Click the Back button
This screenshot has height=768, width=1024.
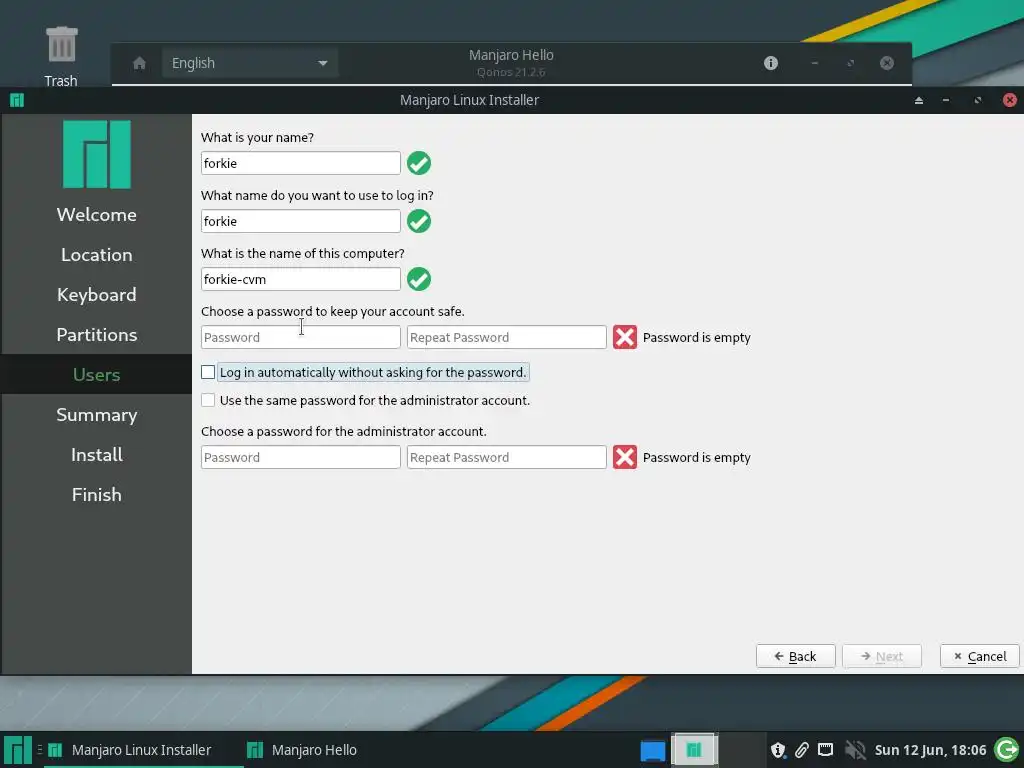tap(795, 656)
